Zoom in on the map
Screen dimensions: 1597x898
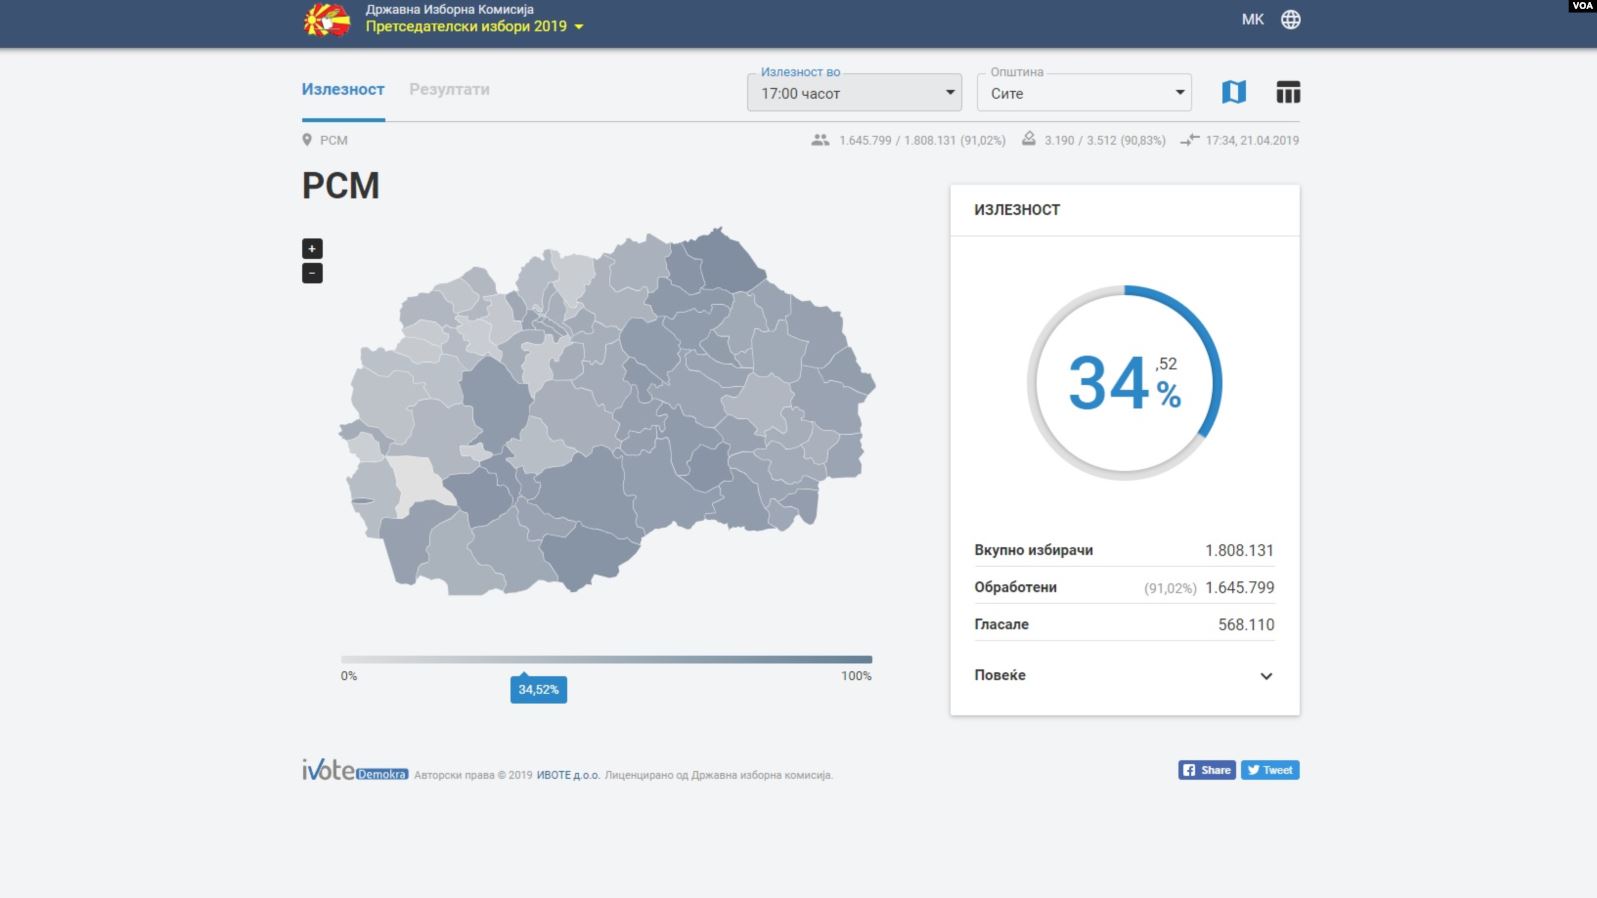point(312,249)
